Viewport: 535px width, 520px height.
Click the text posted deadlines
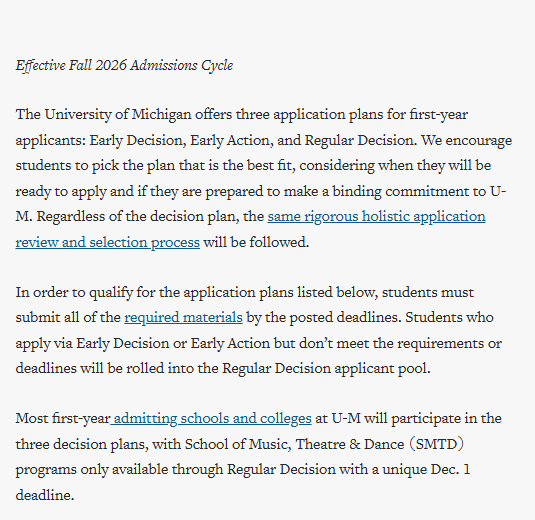(345, 318)
